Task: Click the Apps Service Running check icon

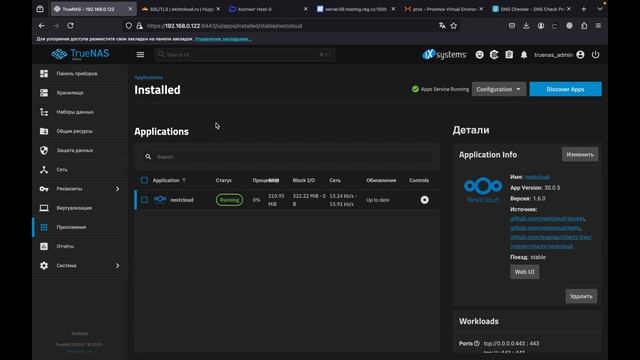Action: (415, 89)
